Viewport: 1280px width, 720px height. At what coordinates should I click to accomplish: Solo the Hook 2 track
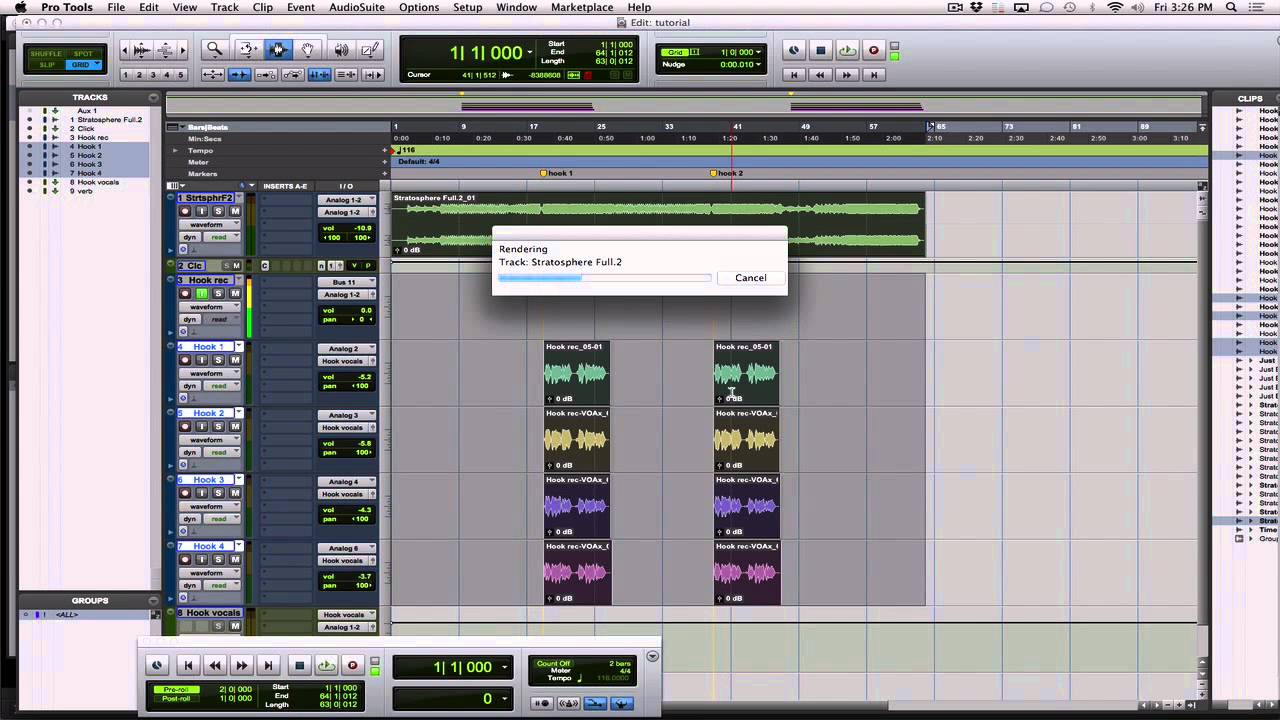218,426
